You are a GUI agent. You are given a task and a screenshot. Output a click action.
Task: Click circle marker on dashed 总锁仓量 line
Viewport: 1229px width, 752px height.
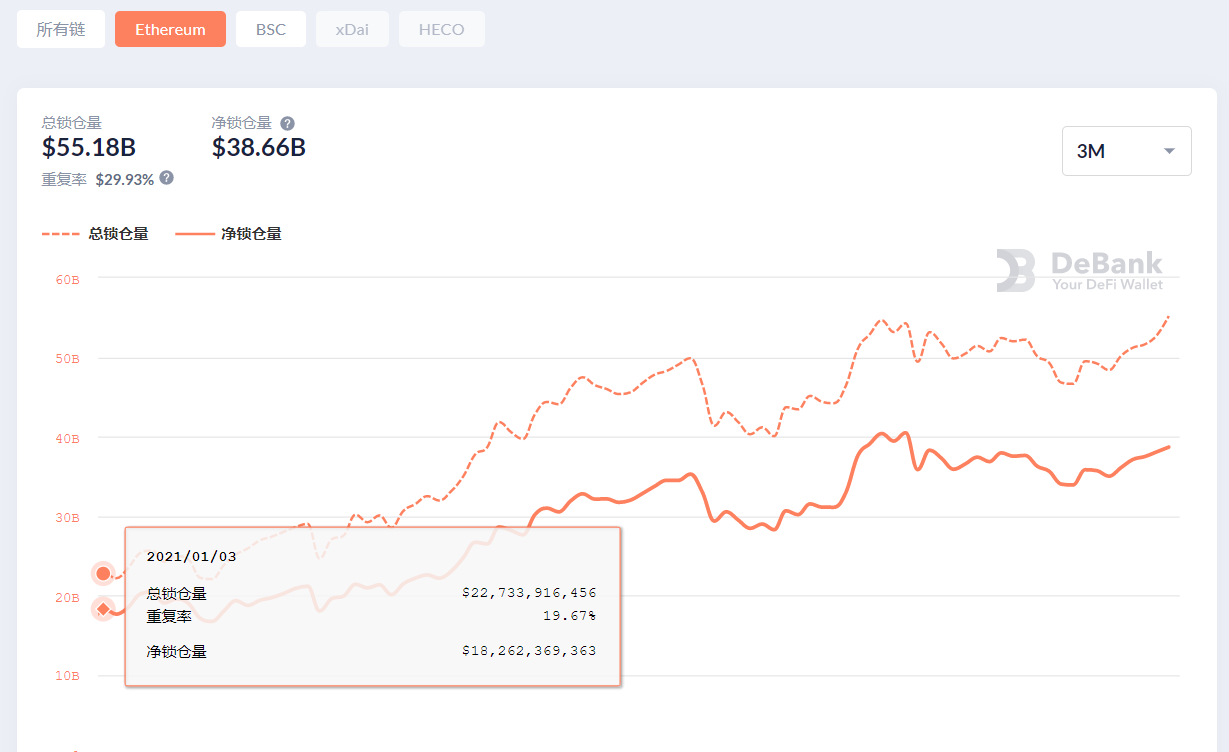coord(103,573)
